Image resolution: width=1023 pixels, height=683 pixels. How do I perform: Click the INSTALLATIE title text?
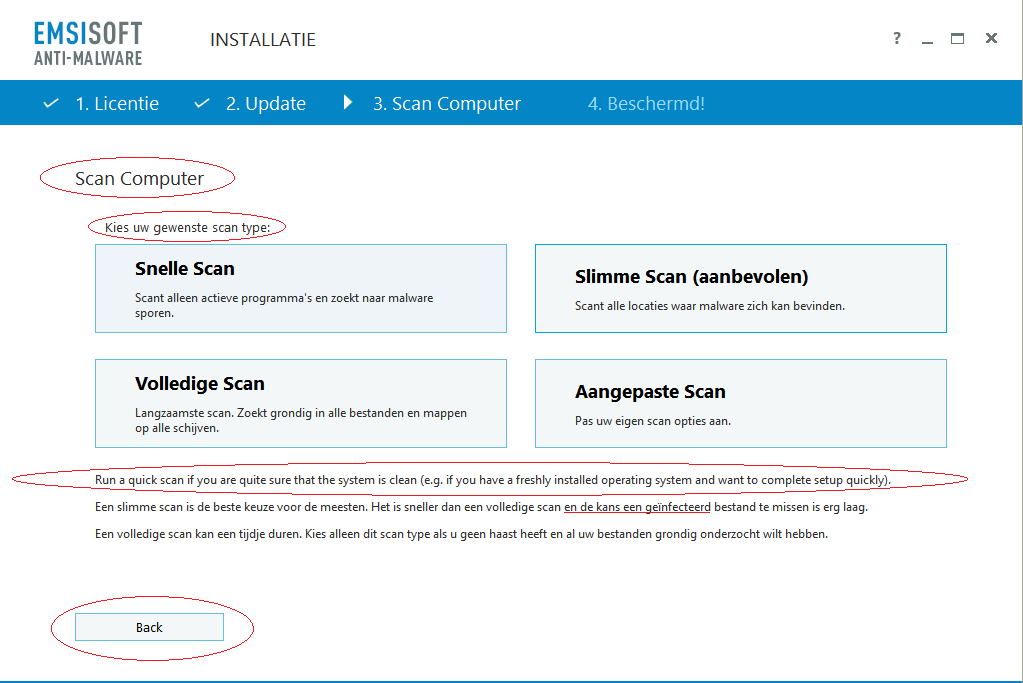[x=263, y=40]
